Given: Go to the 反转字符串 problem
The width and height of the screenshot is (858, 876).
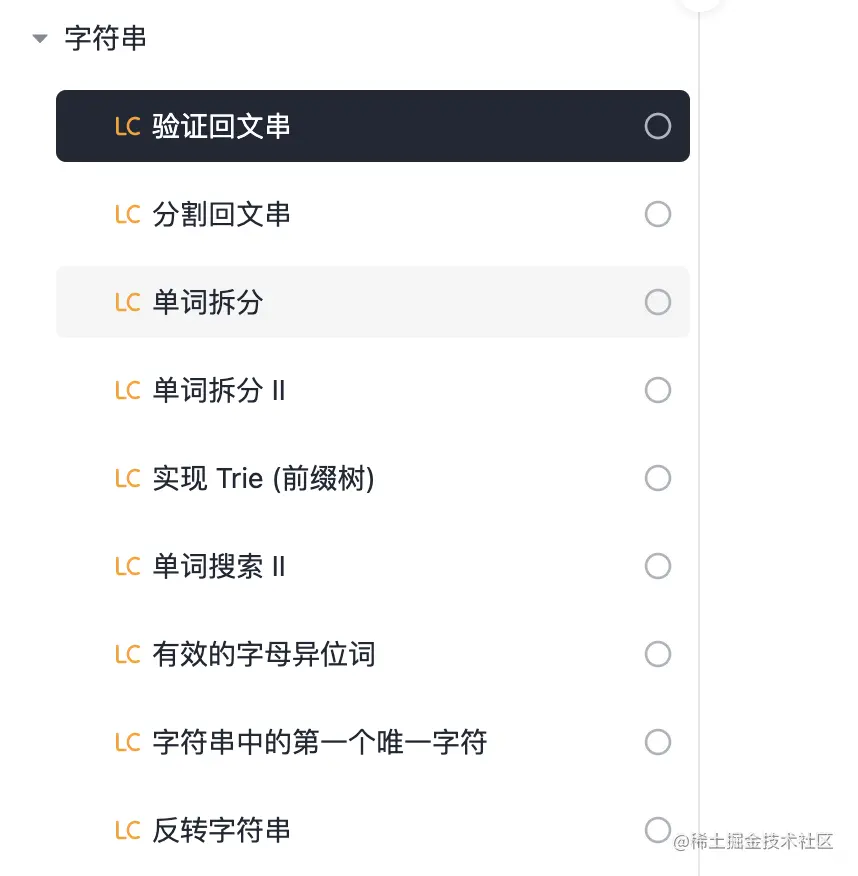Looking at the screenshot, I should click(222, 831).
